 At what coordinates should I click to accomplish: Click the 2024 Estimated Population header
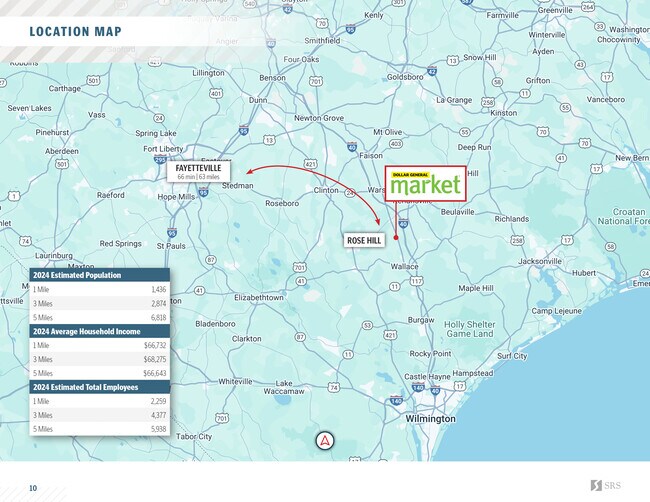[x=99, y=275]
